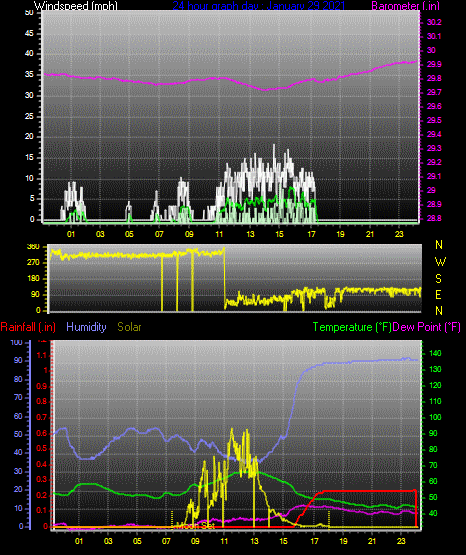This screenshot has width=466, height=555.
Task: Select the 'Solar' legend label
Action: (x=129, y=327)
